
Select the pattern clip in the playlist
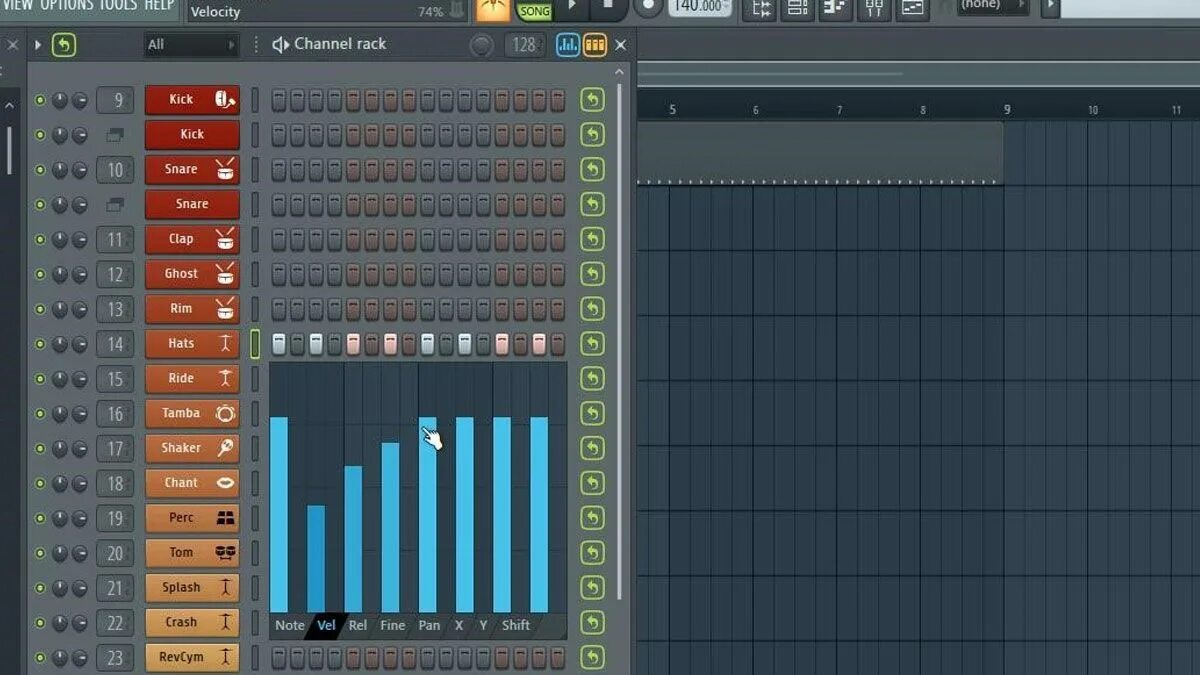coord(820,154)
